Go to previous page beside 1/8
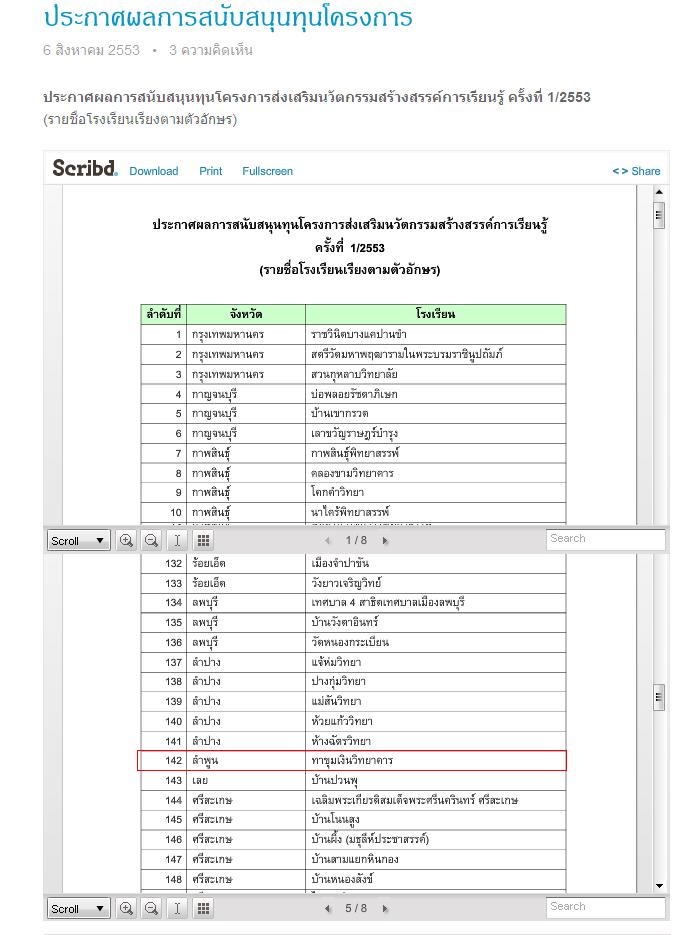674x935 pixels. (327, 541)
